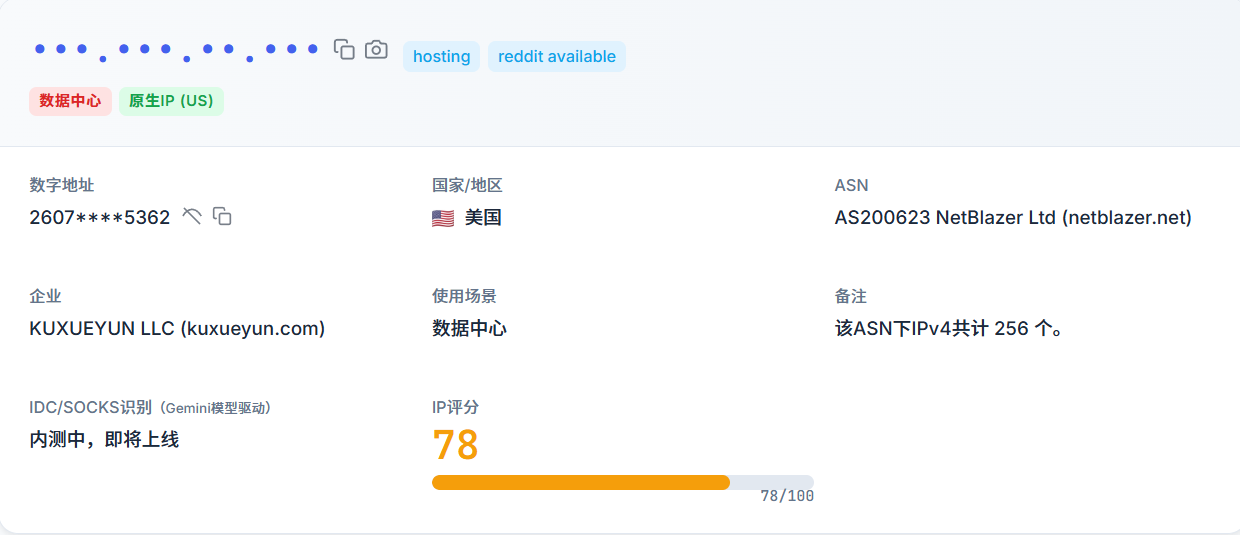This screenshot has height=535, width=1240.
Task: Click the masked IP address dots
Action: pos(176,50)
